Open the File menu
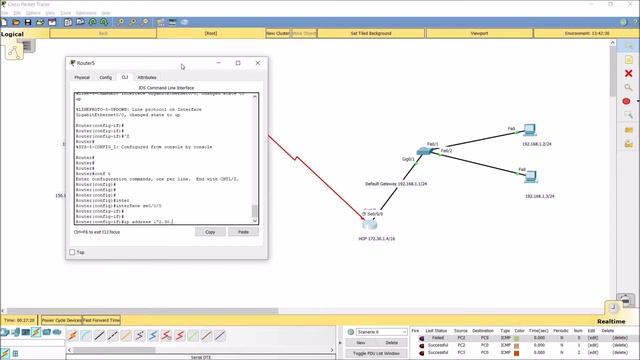 [5, 13]
